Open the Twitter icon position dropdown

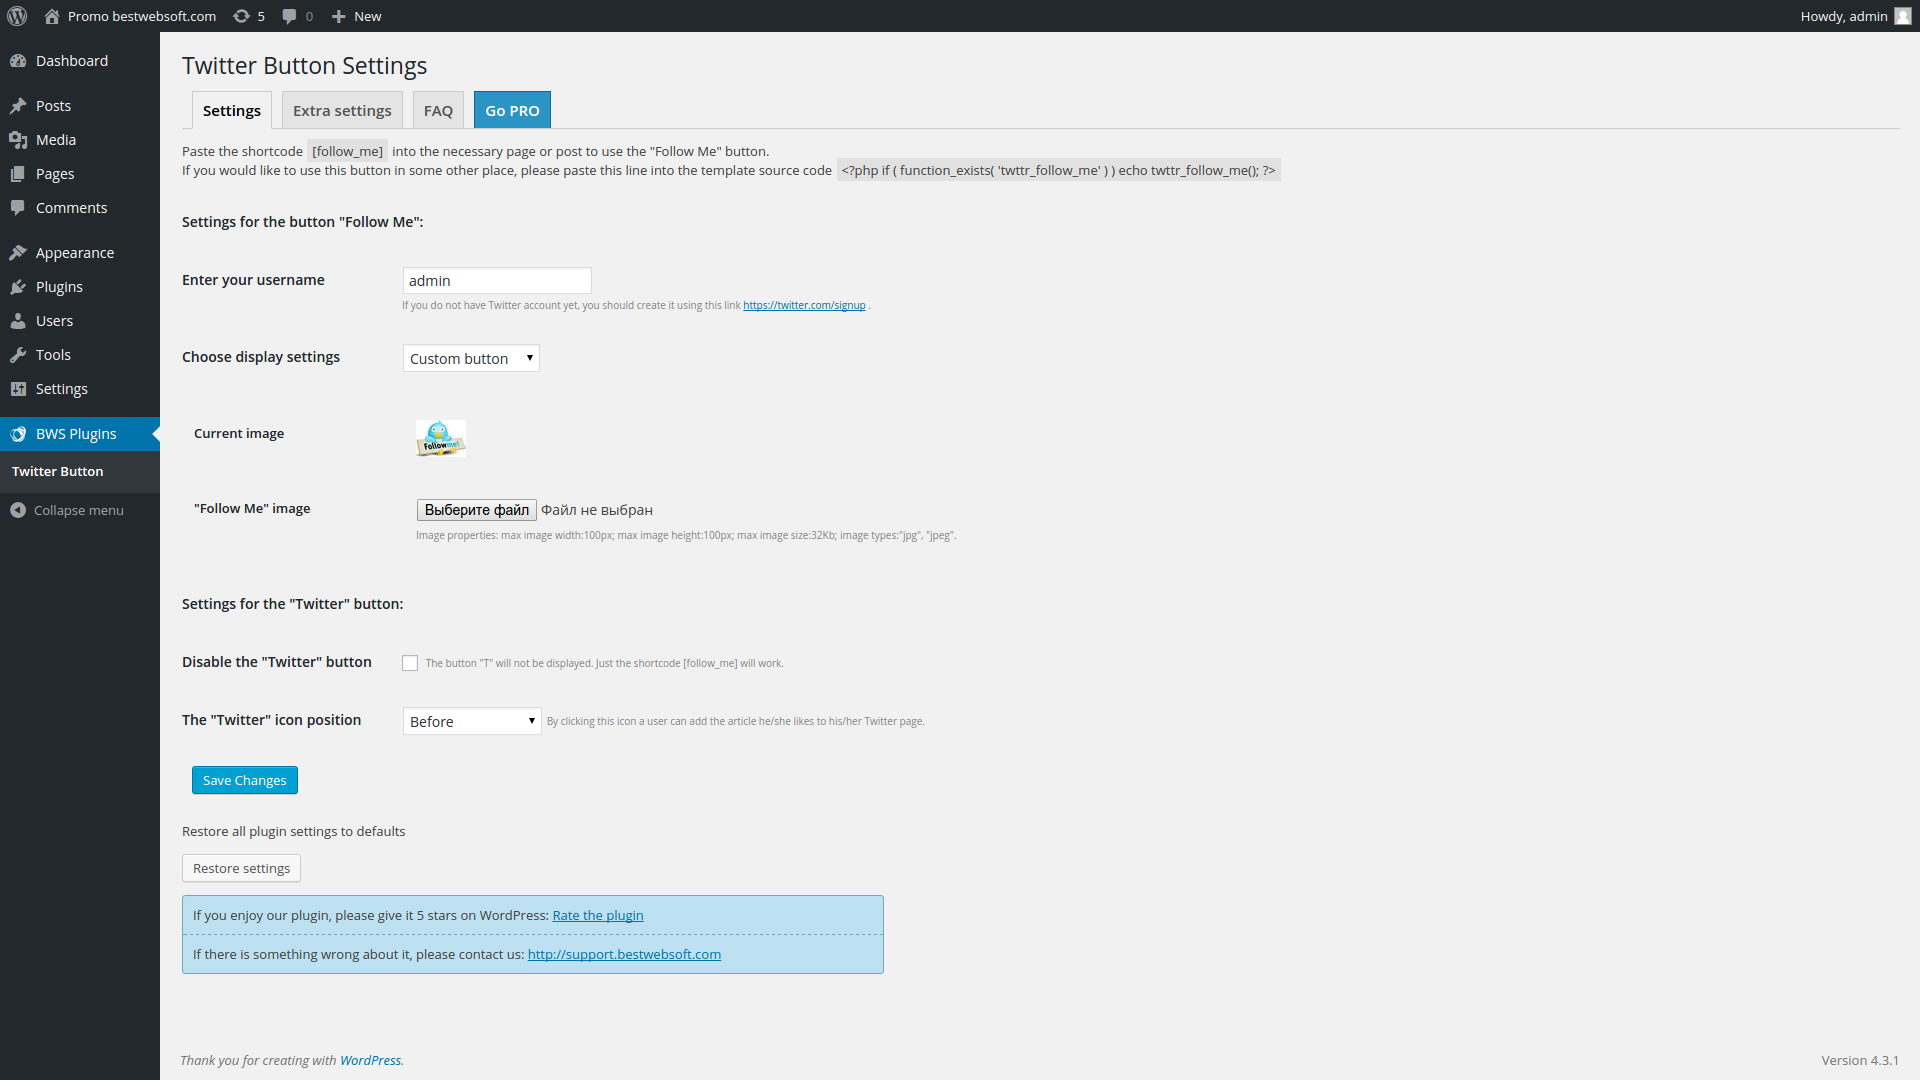[472, 721]
